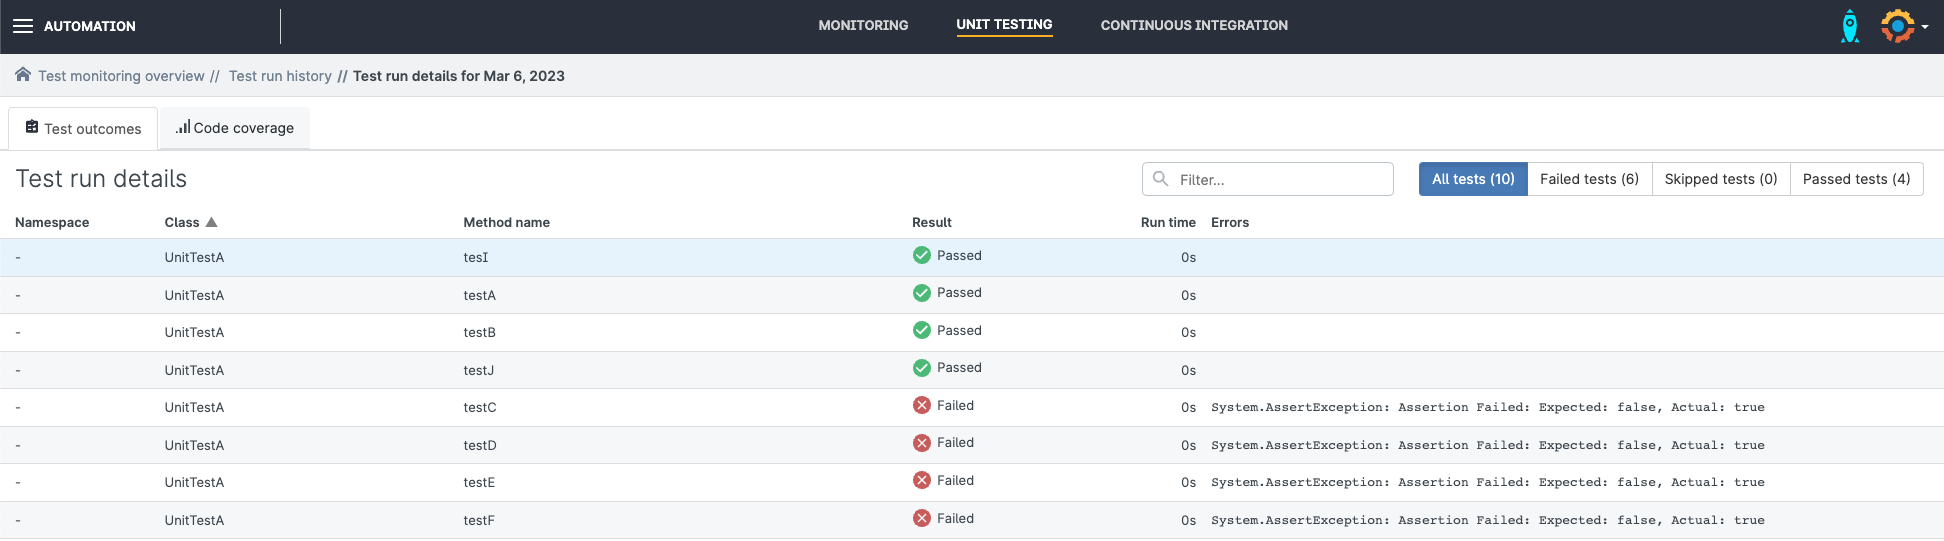Show only Failed tests (6)
The image size is (1944, 541).
1588,179
